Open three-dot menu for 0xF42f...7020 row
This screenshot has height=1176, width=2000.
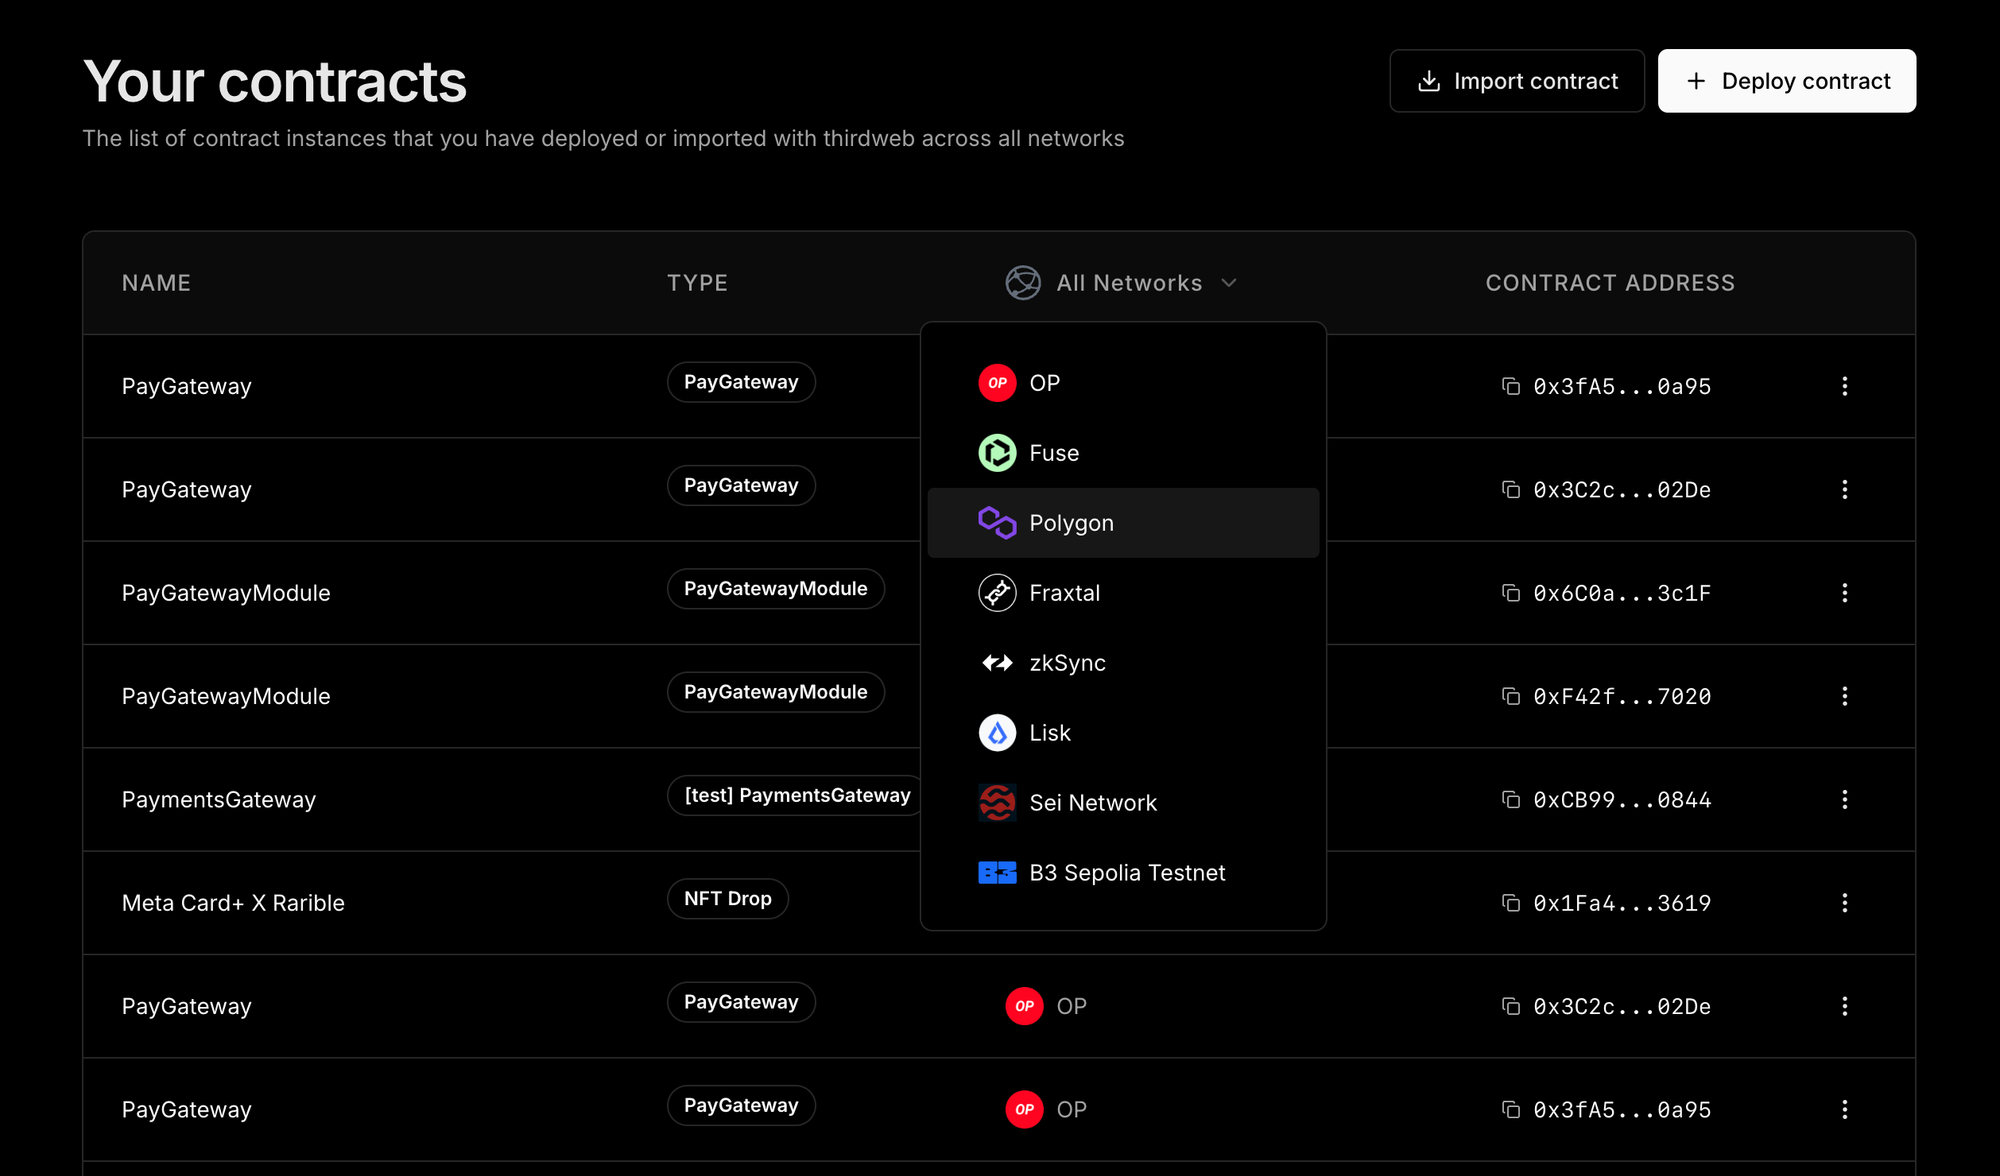1844,696
